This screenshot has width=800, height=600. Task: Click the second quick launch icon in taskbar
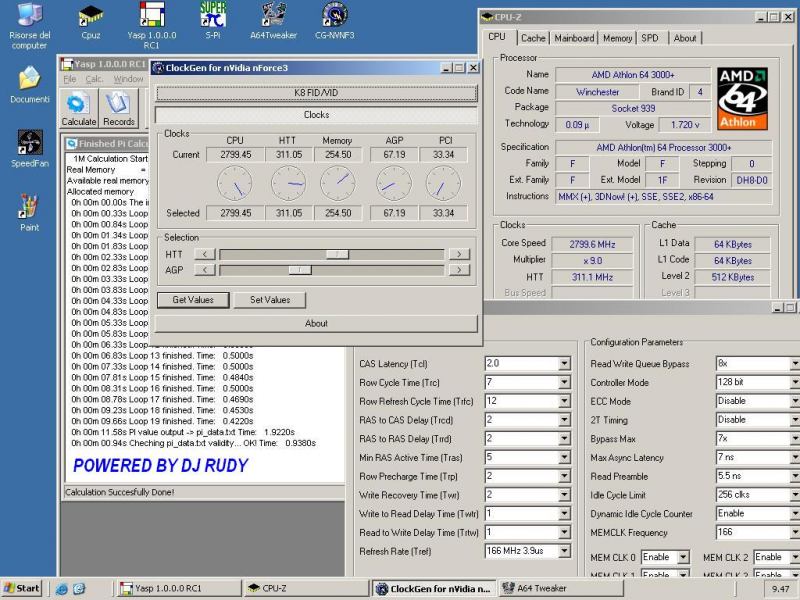click(x=79, y=589)
